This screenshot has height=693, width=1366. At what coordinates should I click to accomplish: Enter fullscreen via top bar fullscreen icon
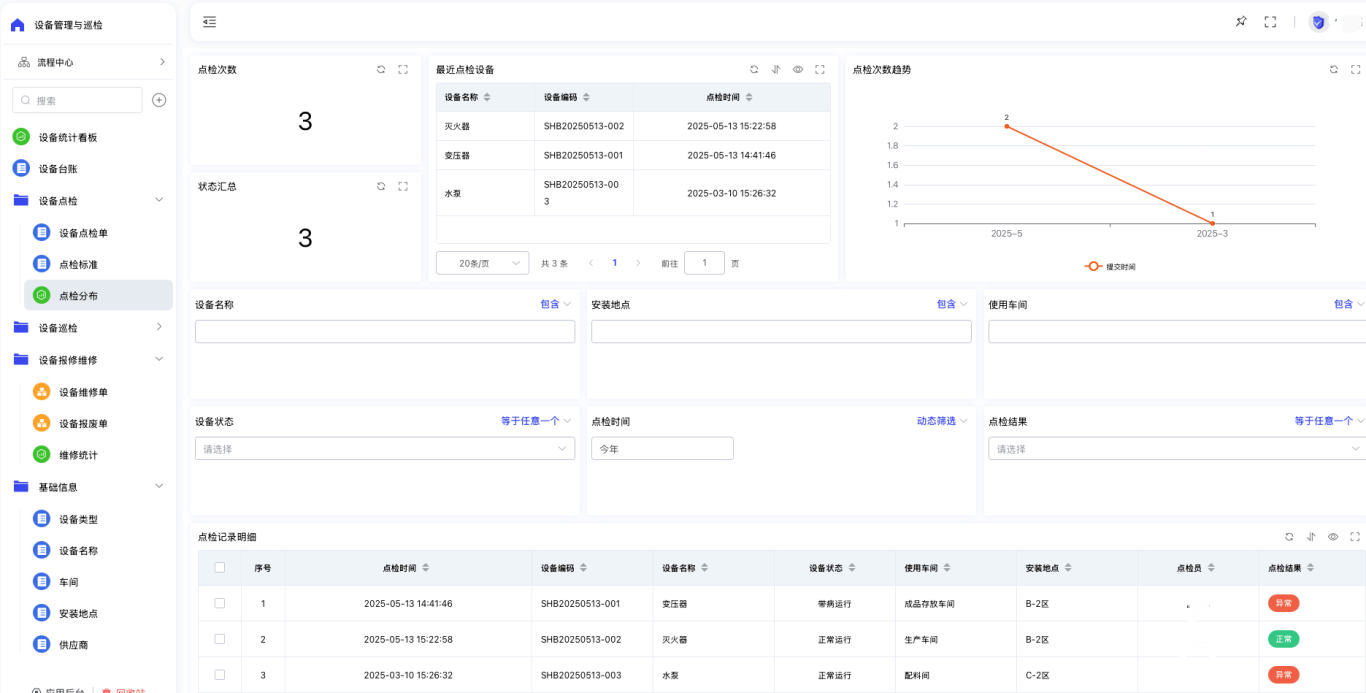(x=1270, y=22)
